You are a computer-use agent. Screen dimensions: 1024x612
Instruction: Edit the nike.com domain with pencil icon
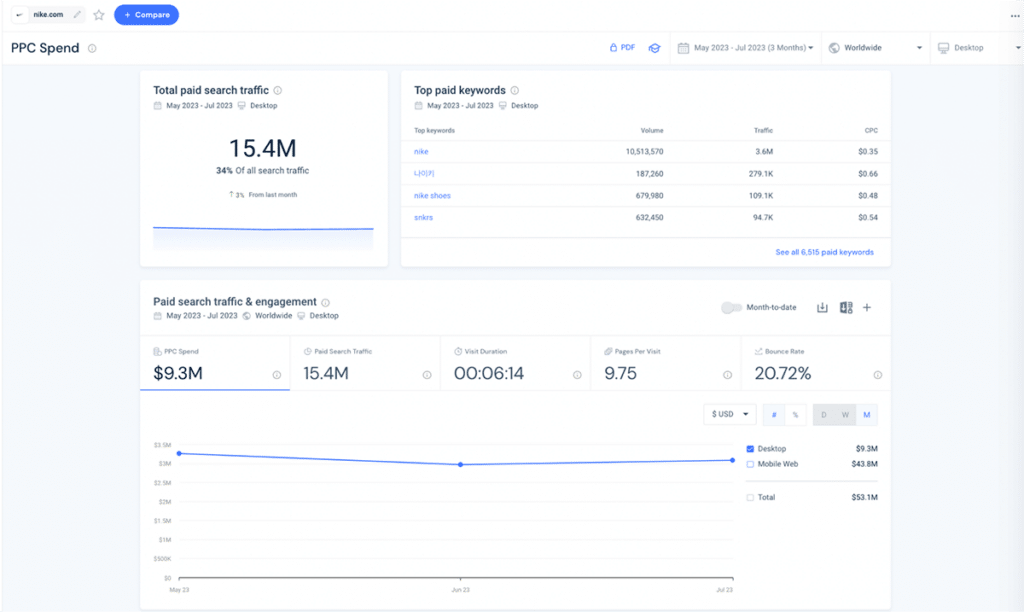click(77, 14)
